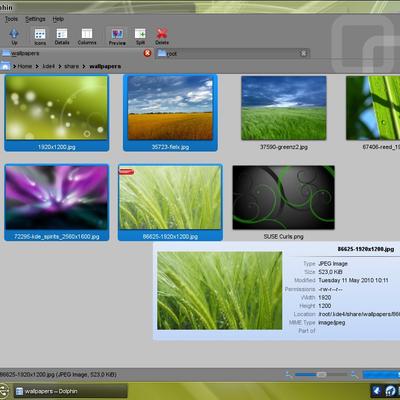The image size is (400, 400).
Task: Click wallpapers in the breadcrumb path
Action: 105,66
